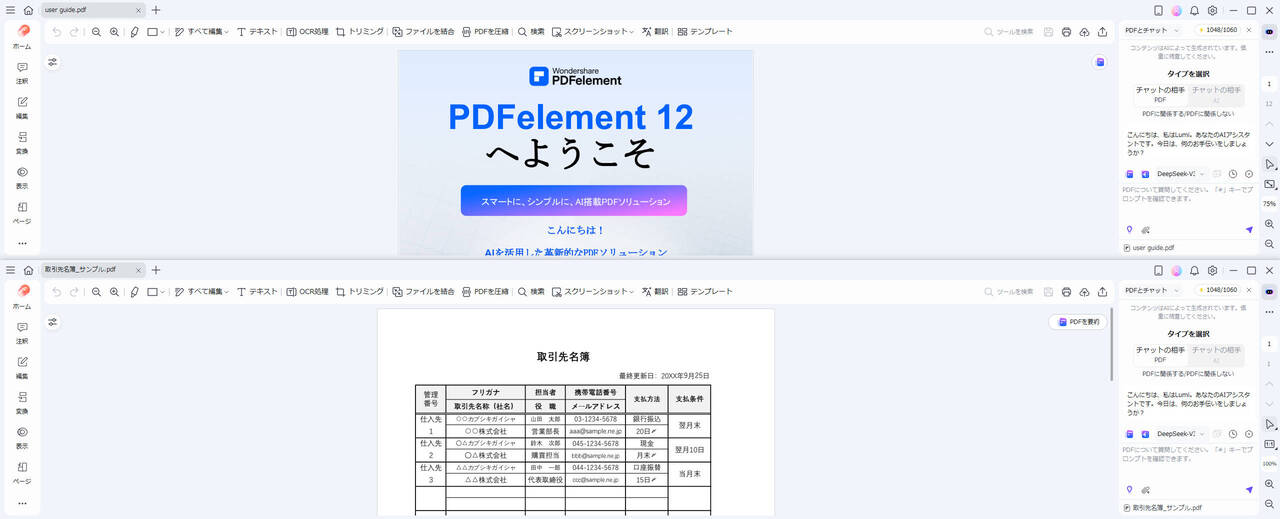1280x519 pixels.
Task: Open properties sliders icon in the 取引先名簿 window
Action: coord(53,322)
